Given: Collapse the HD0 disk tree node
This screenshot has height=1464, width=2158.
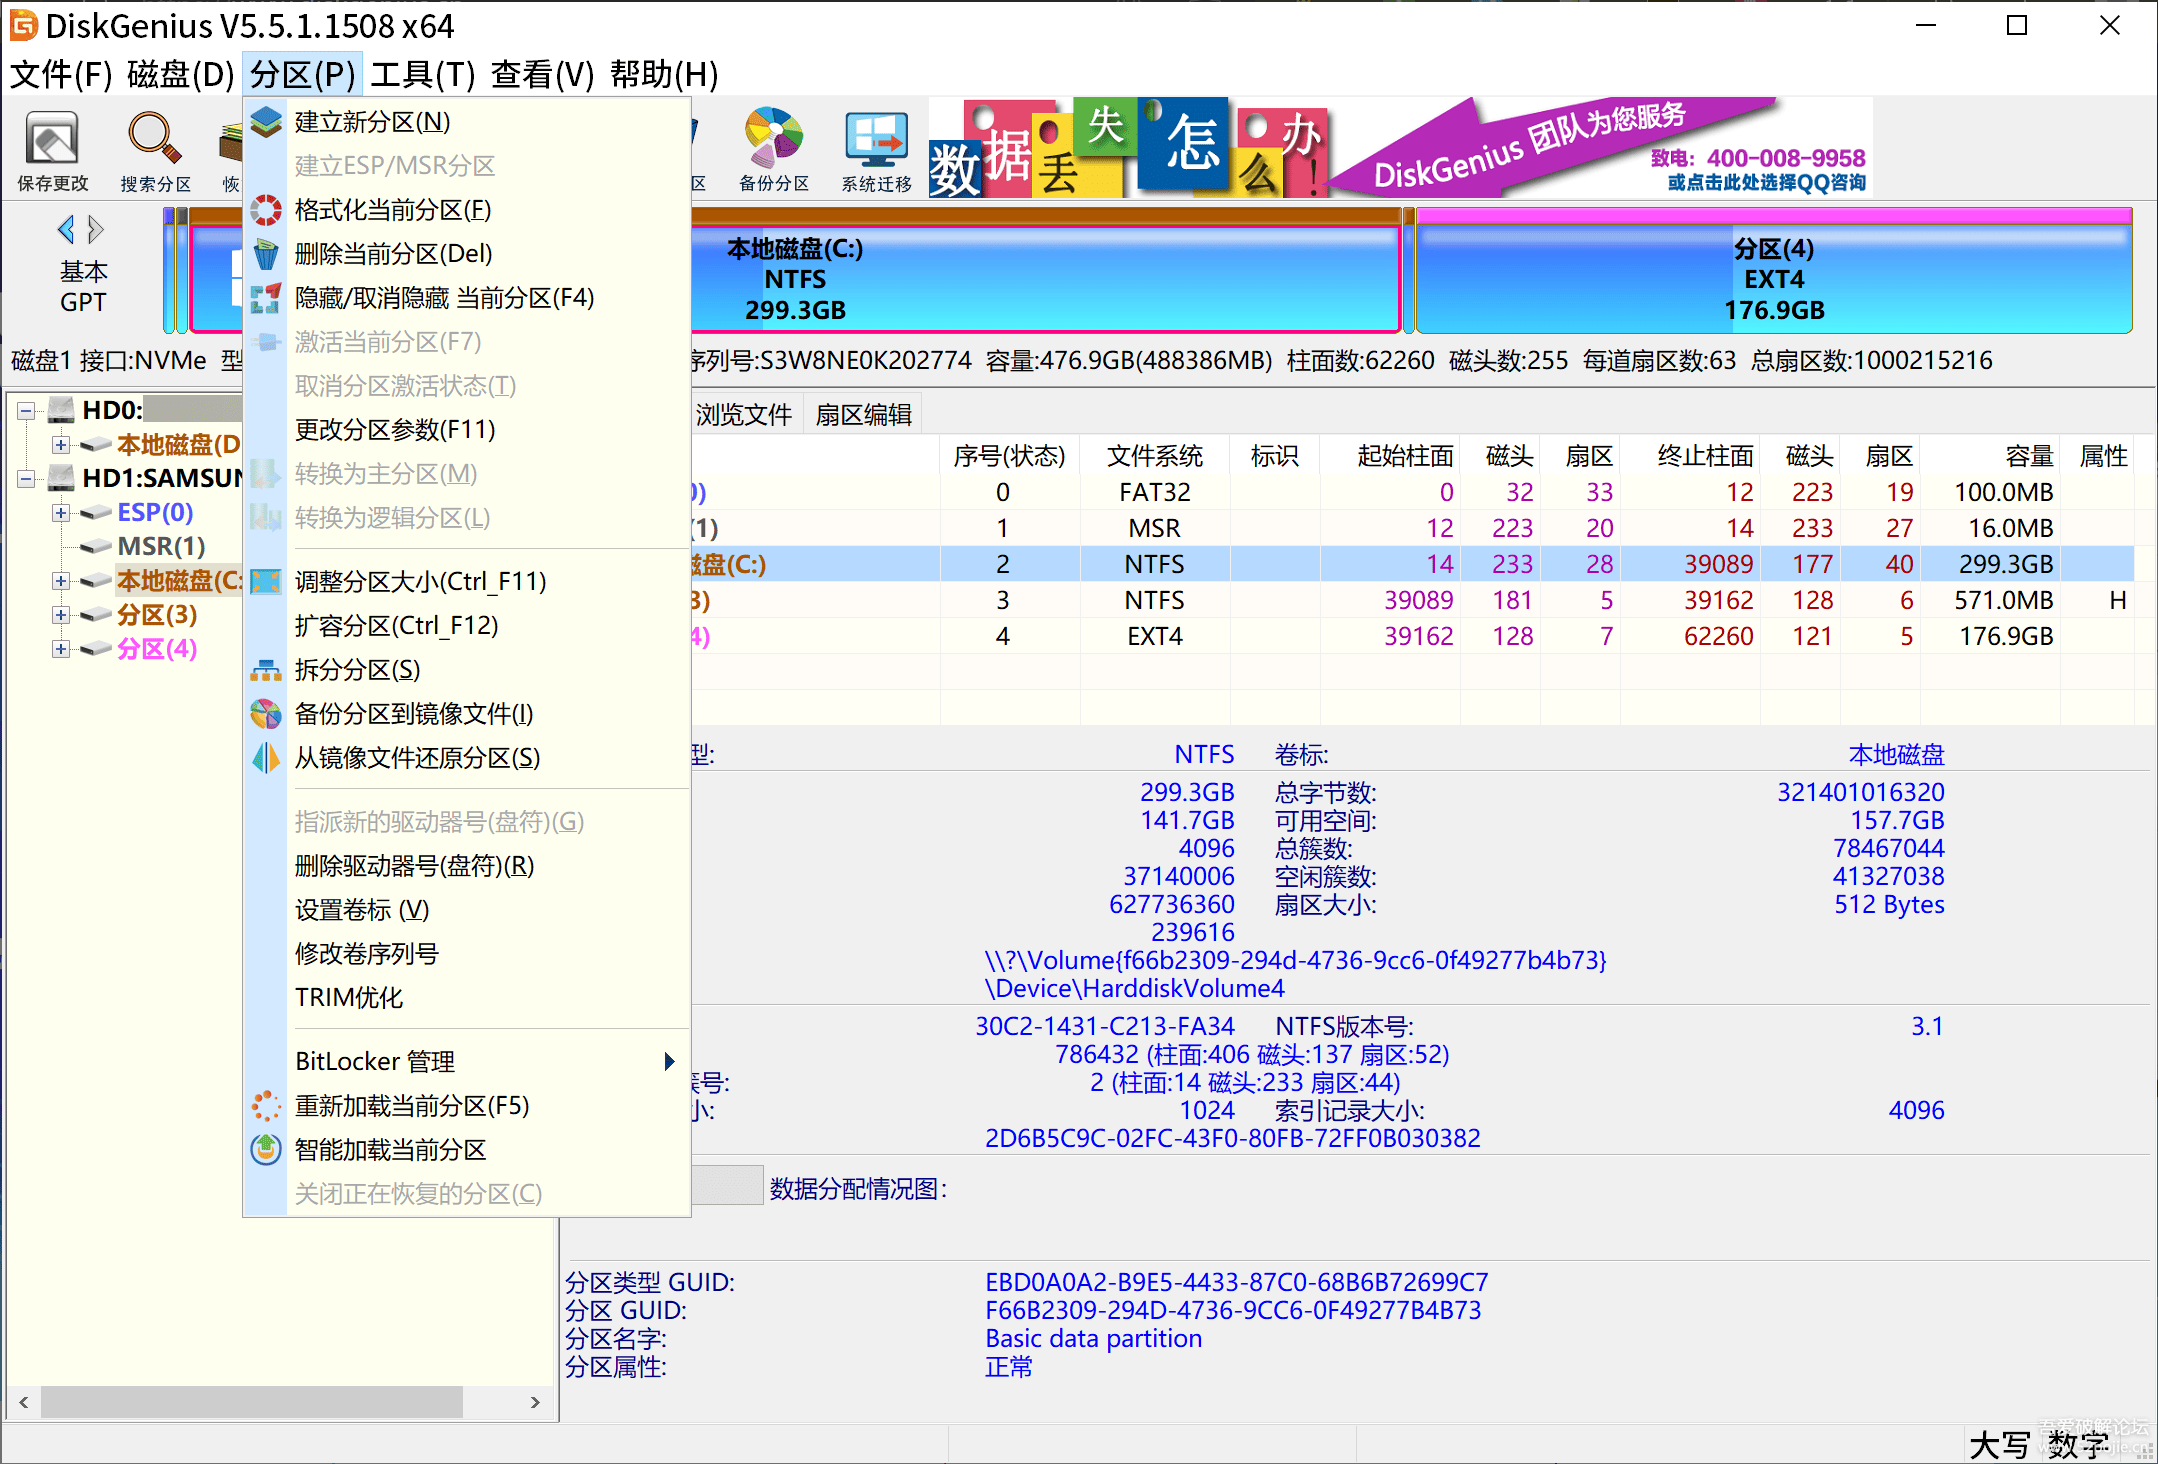Looking at the screenshot, I should pyautogui.click(x=26, y=411).
